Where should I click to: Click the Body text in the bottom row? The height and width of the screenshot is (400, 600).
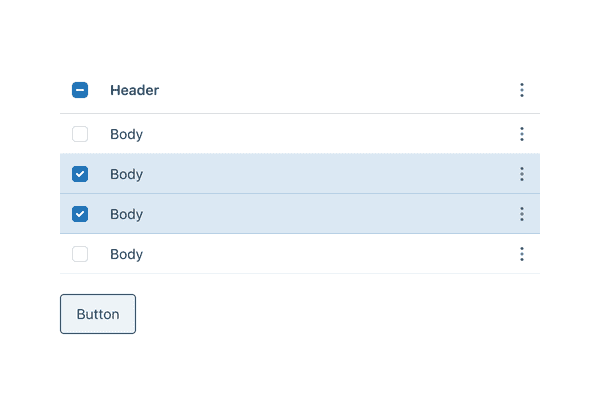(x=126, y=254)
